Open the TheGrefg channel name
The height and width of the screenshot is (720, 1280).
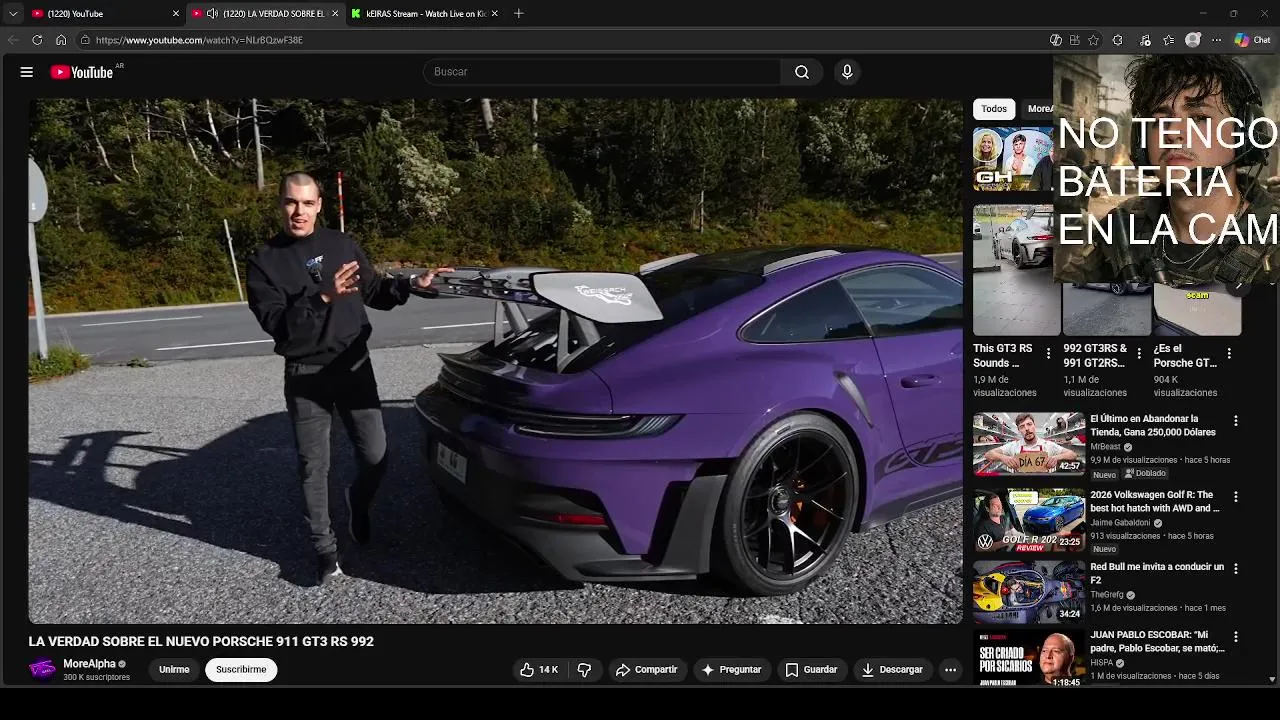tap(1107, 594)
